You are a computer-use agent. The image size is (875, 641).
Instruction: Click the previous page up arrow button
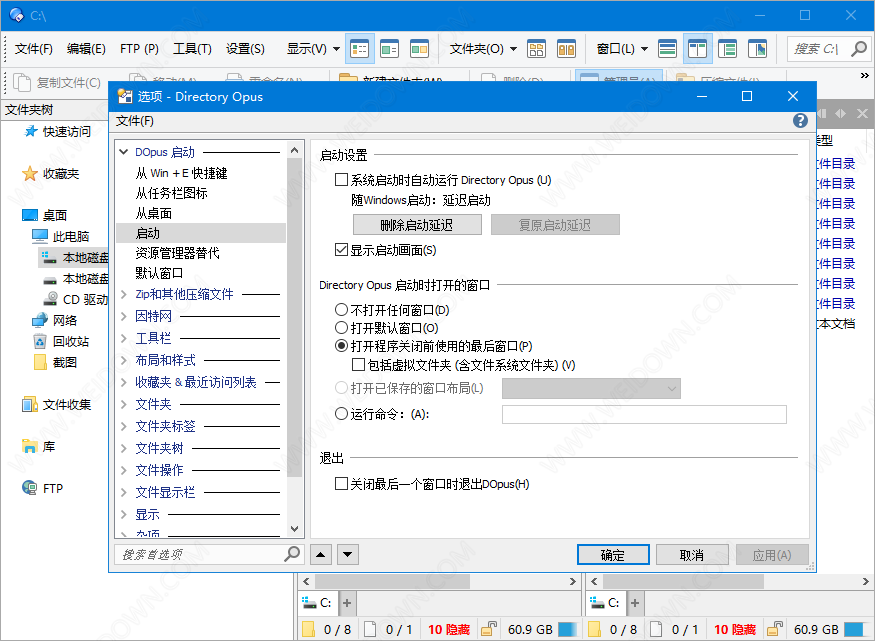coord(320,555)
